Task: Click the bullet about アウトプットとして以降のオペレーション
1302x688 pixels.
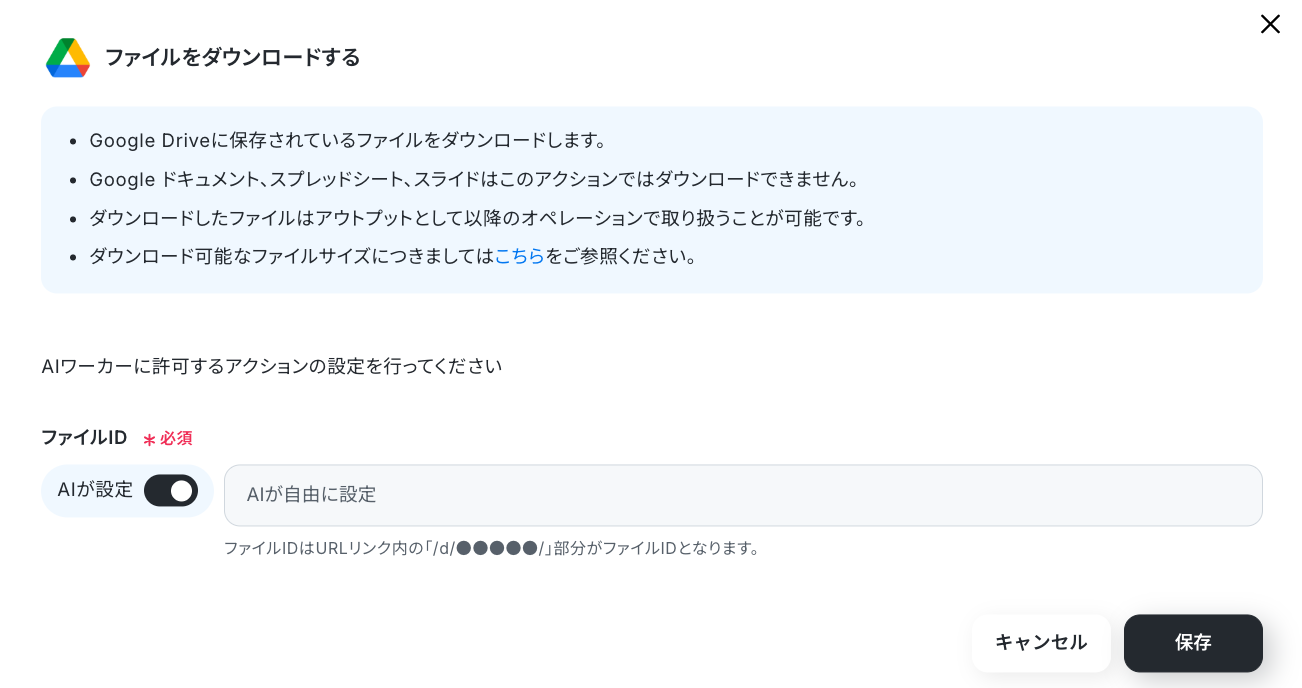Action: pos(480,218)
